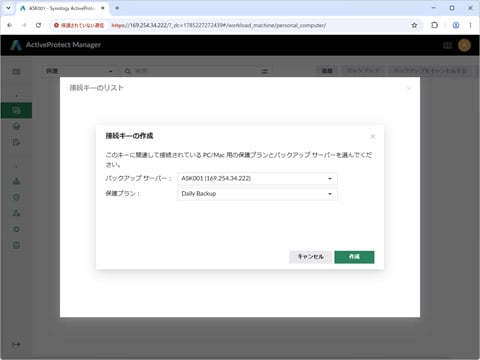Open the cluster tree icon in the sidebar
The height and width of the screenshot is (360, 480).
pos(16,213)
